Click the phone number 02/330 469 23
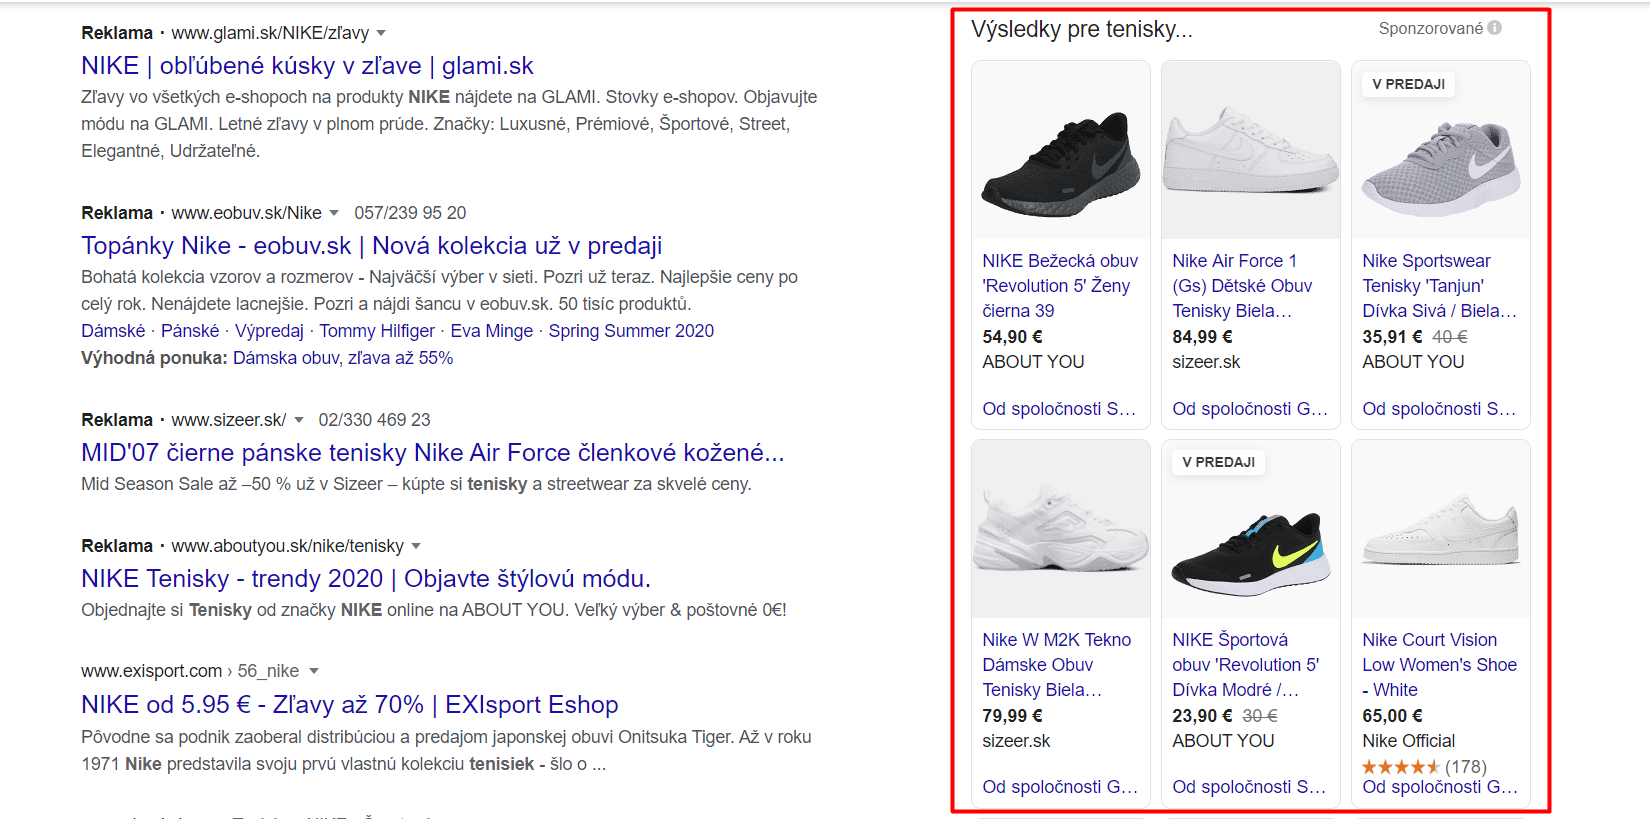 374,420
